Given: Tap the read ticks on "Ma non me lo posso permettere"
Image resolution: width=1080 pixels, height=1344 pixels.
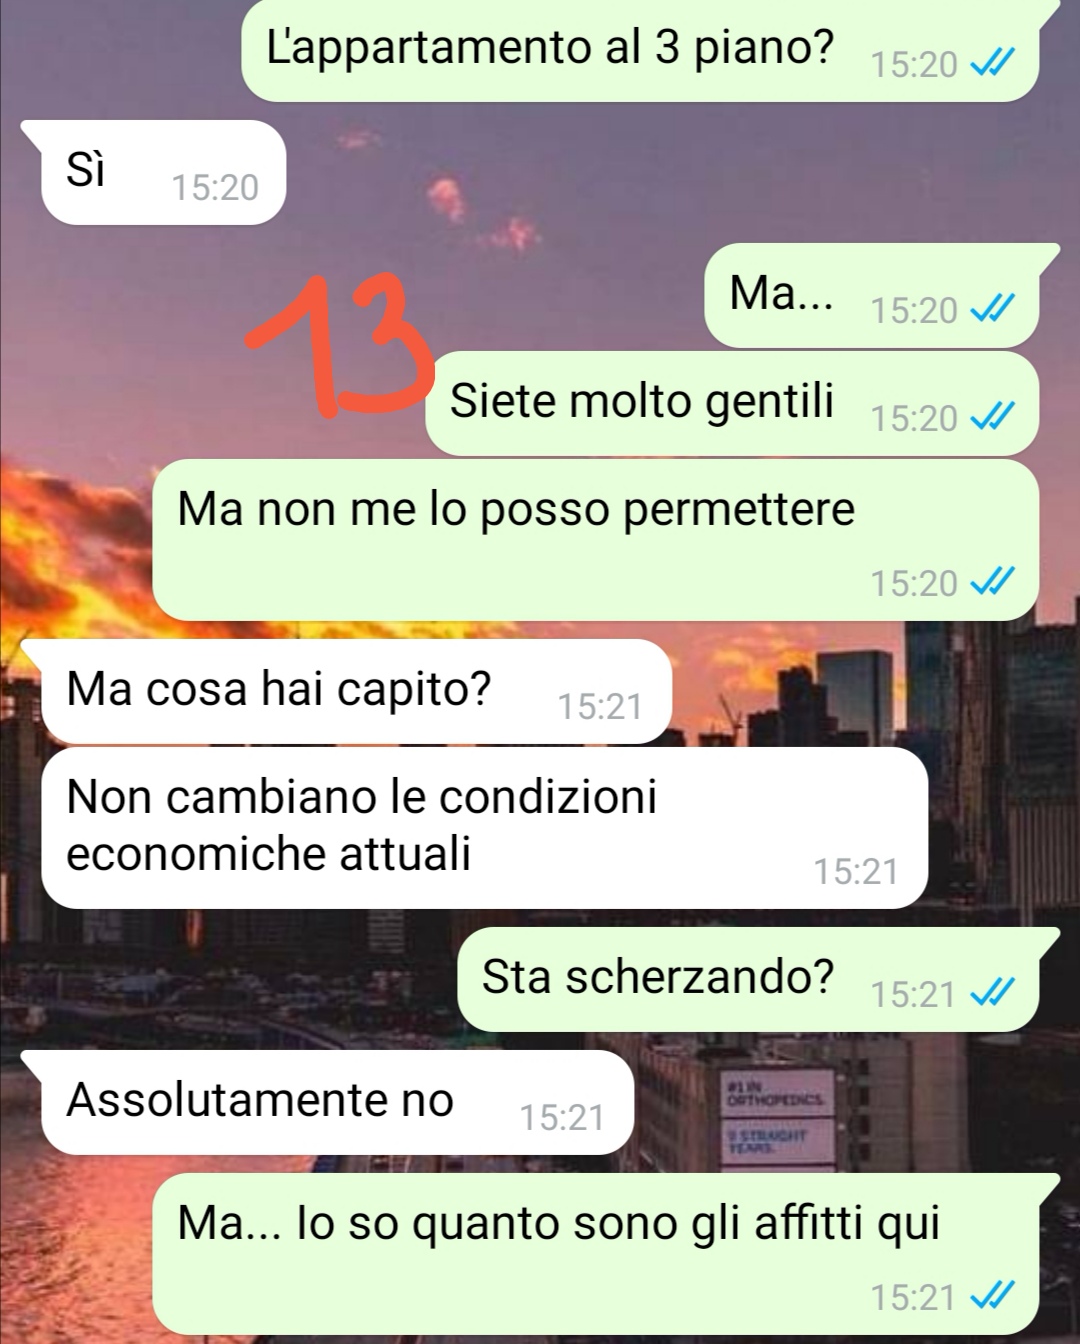Looking at the screenshot, I should point(994,583).
